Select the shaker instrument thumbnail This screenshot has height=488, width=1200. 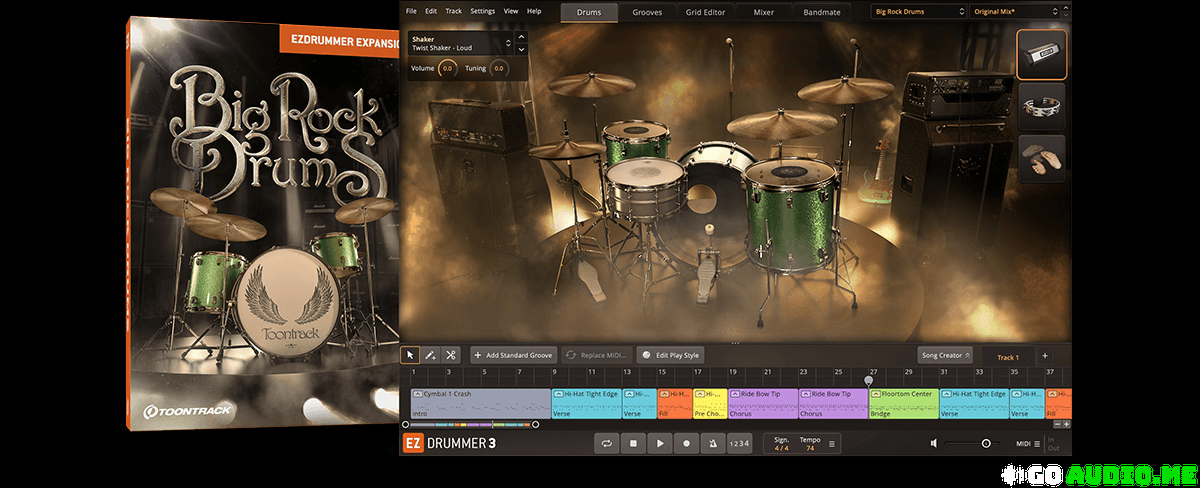[1041, 54]
